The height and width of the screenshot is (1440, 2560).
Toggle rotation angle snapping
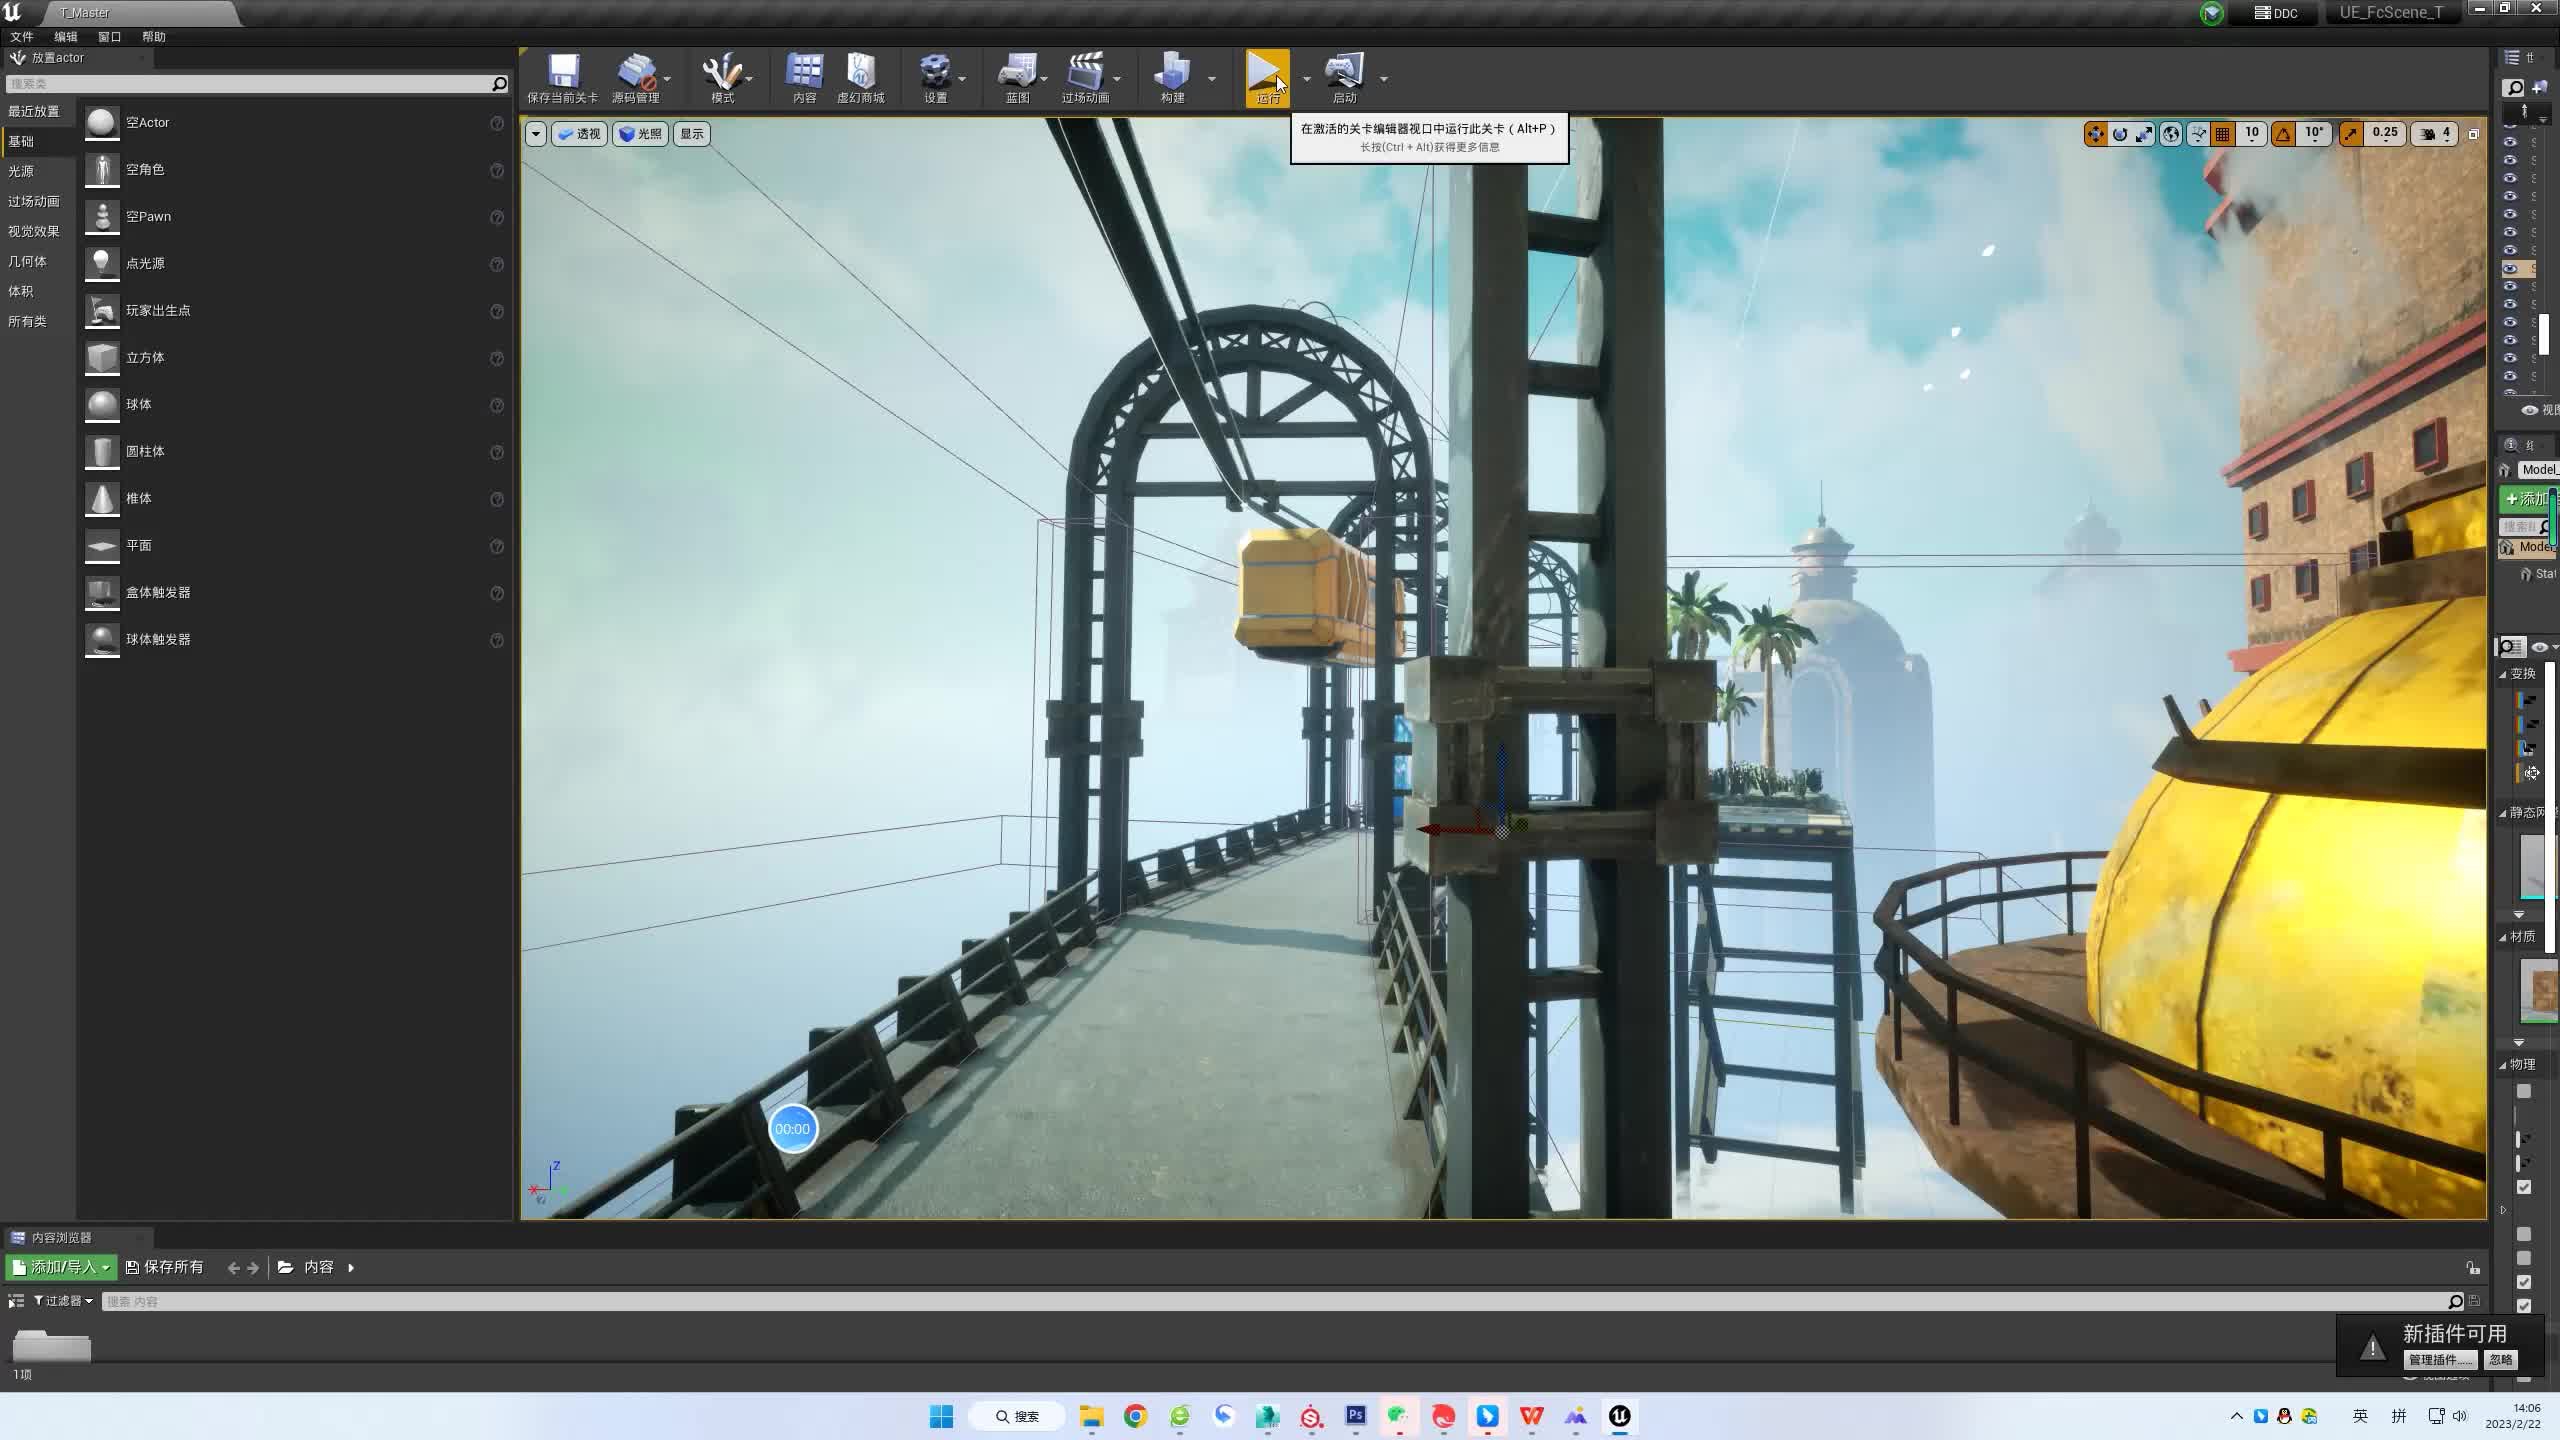point(2283,134)
